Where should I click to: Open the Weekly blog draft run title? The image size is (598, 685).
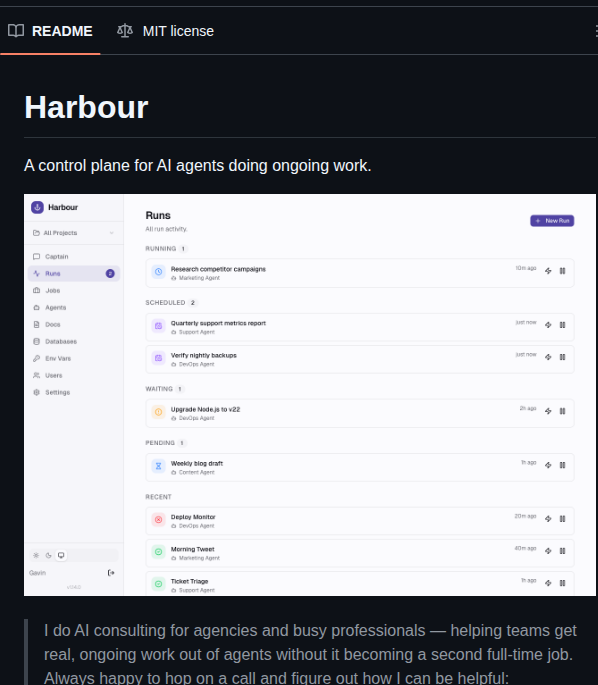coord(197,464)
